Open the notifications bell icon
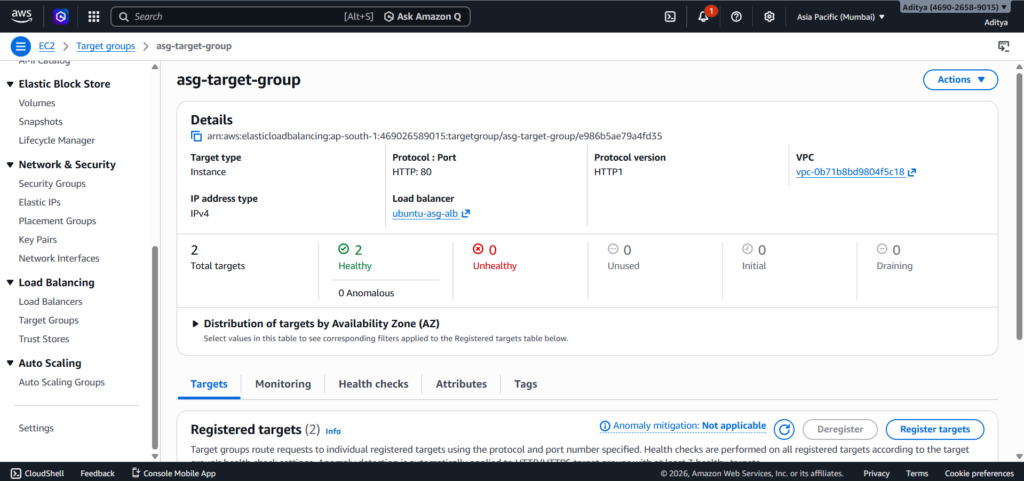 click(x=704, y=17)
